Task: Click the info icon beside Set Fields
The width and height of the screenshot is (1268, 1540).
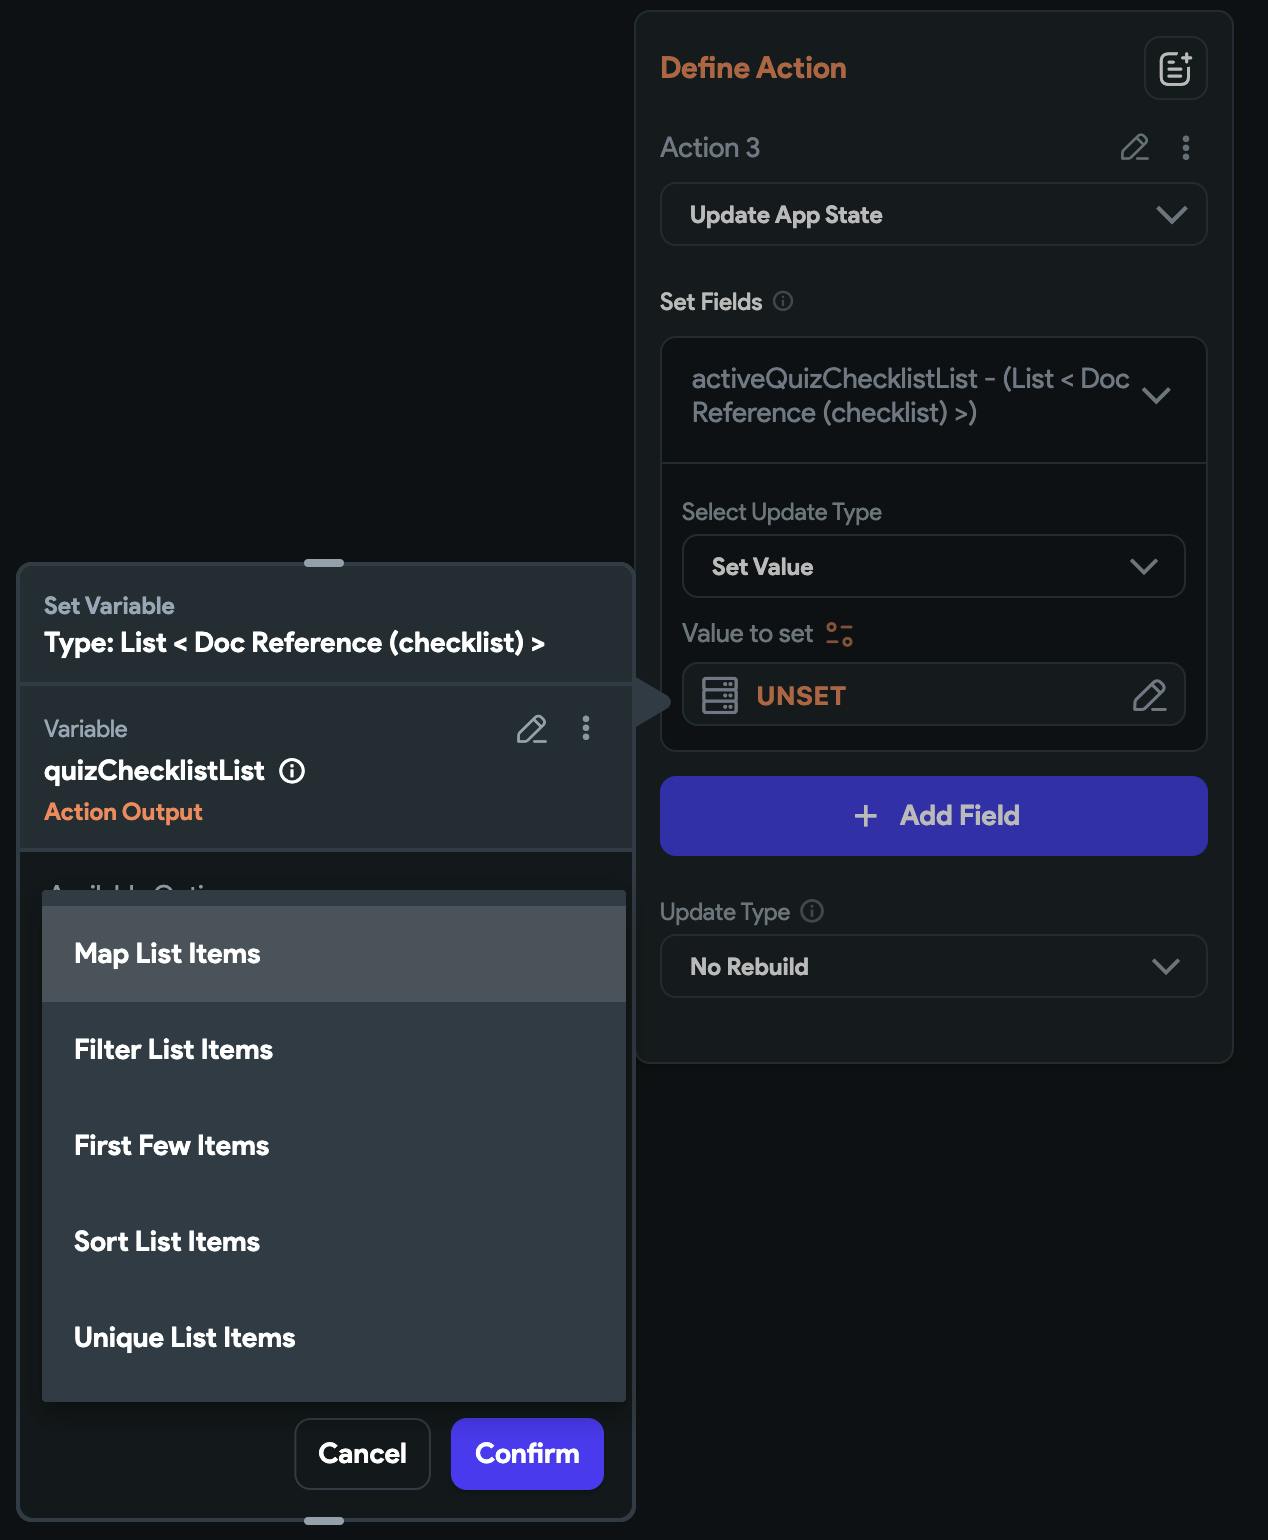Action: point(784,301)
